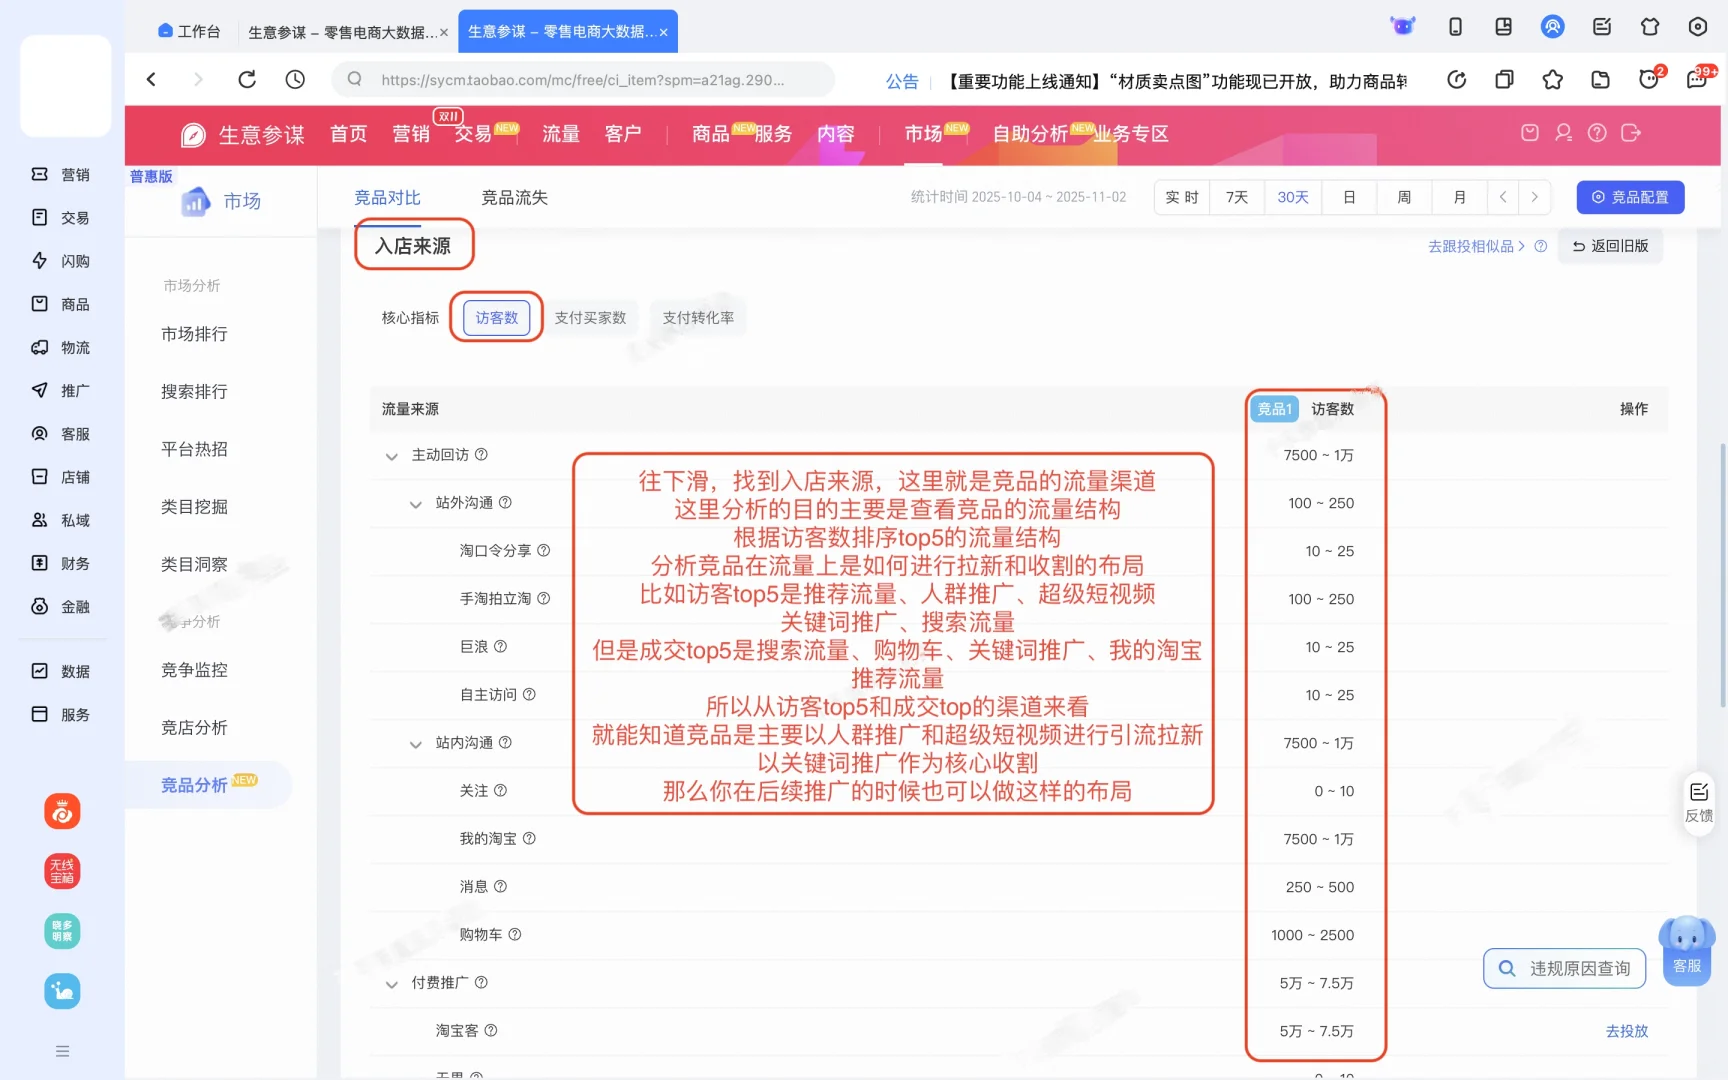
Task: Open the folder icon in the toolbar
Action: (1601, 79)
